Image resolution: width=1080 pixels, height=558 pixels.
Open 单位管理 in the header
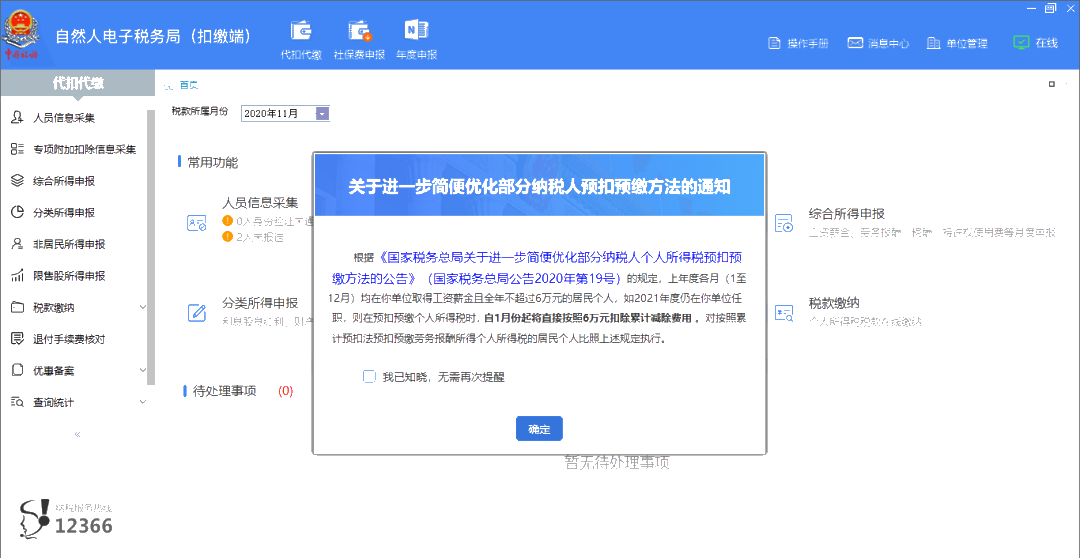(x=957, y=43)
